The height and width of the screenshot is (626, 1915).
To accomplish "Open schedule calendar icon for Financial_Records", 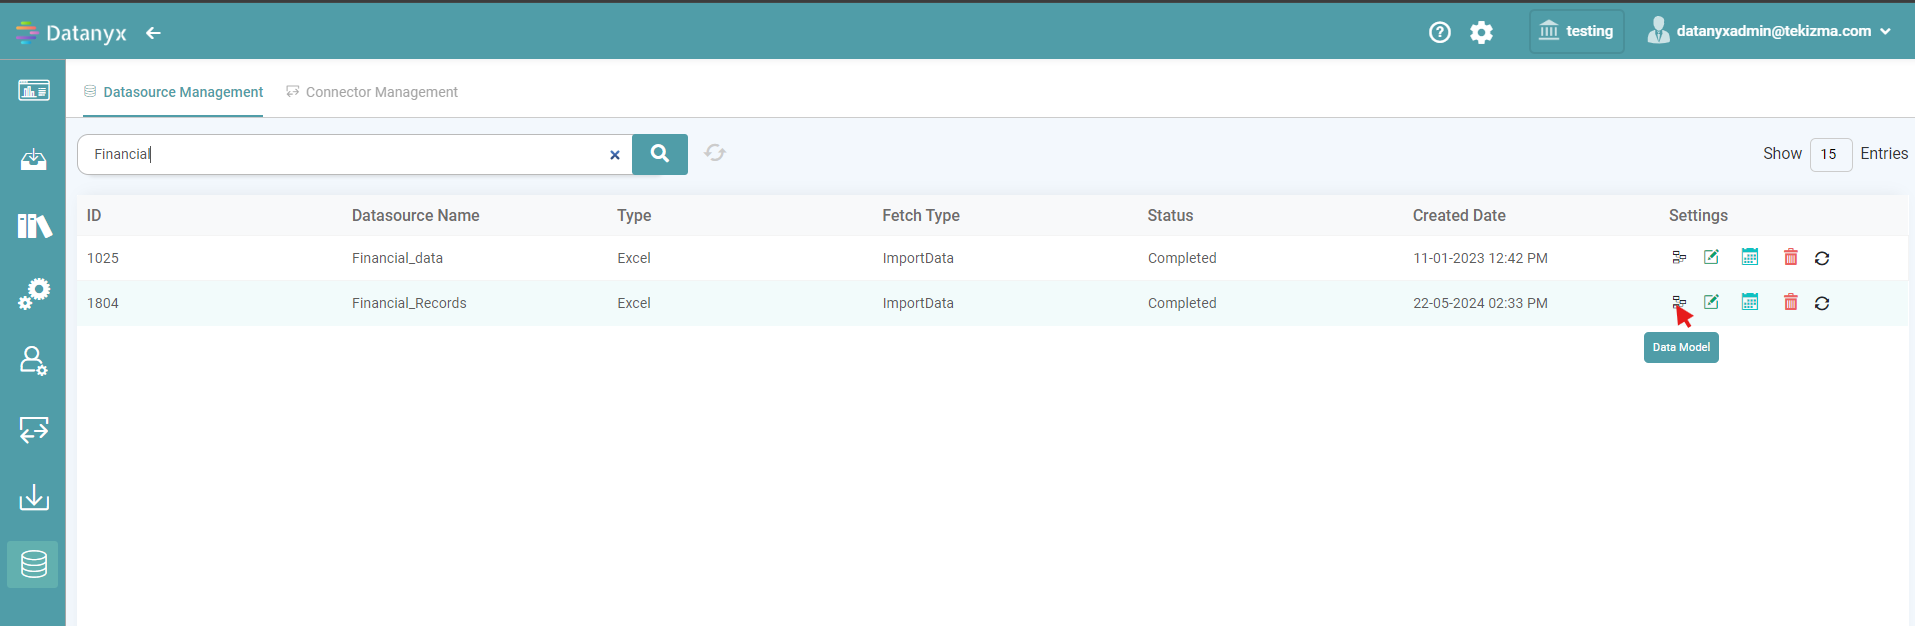I will pos(1749,302).
